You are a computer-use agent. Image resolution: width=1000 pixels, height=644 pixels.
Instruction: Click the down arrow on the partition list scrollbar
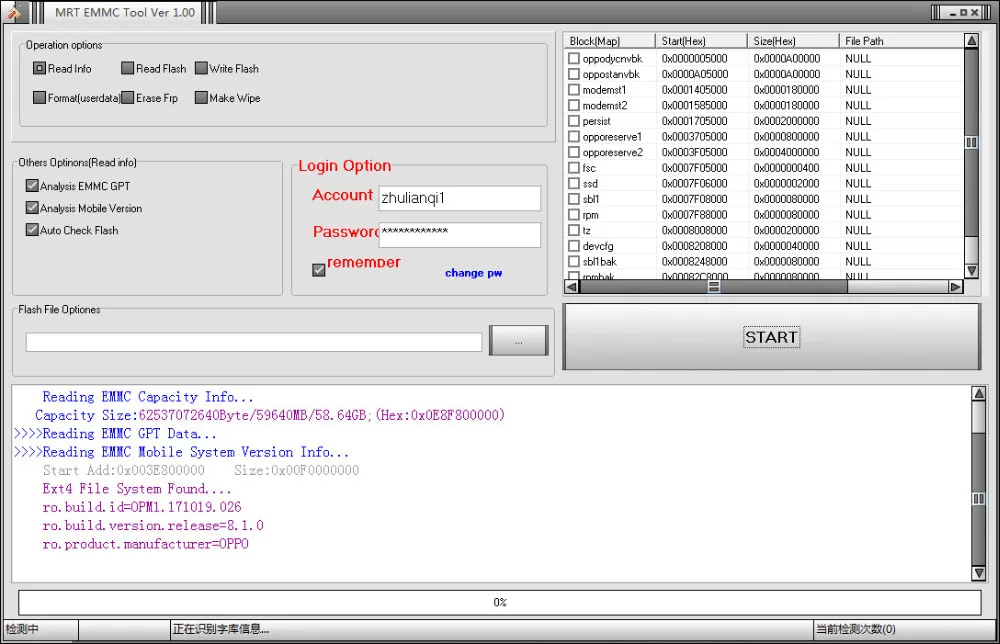click(971, 270)
